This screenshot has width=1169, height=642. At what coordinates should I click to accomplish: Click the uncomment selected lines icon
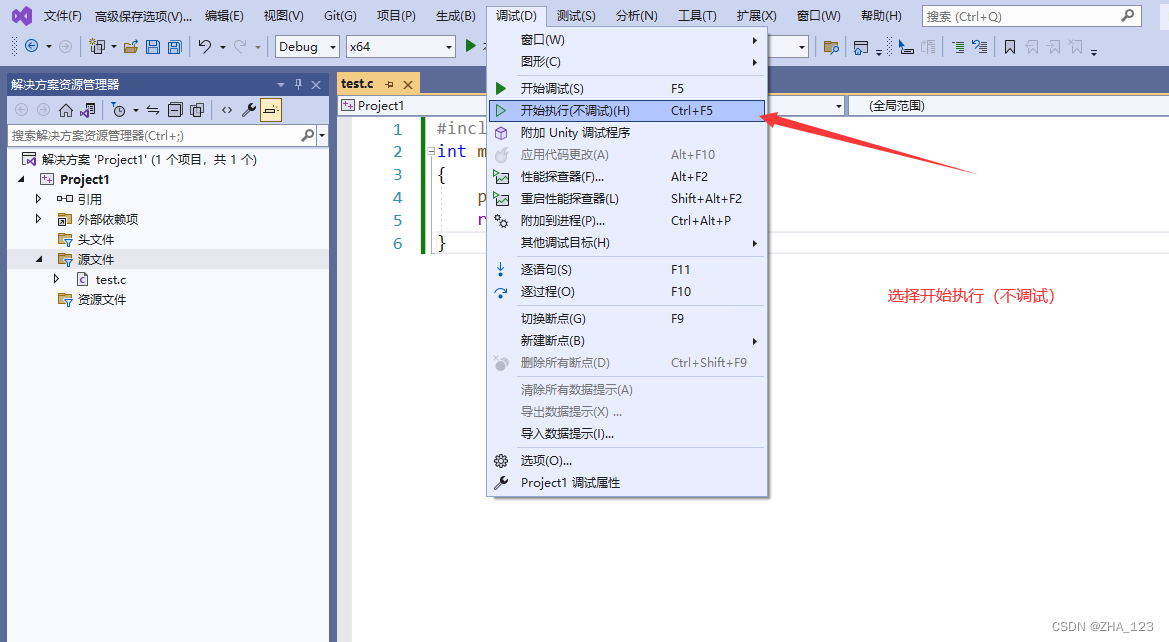pos(980,47)
